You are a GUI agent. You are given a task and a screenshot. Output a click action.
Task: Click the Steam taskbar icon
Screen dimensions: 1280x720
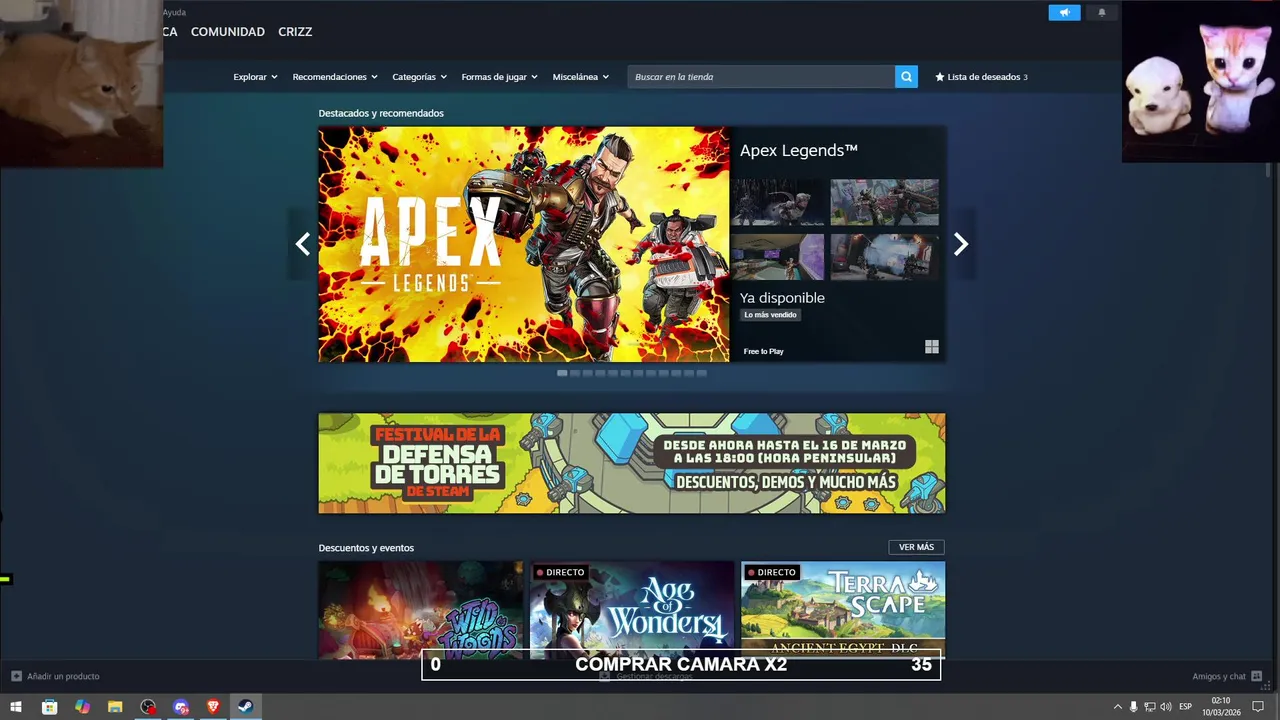pyautogui.click(x=246, y=707)
